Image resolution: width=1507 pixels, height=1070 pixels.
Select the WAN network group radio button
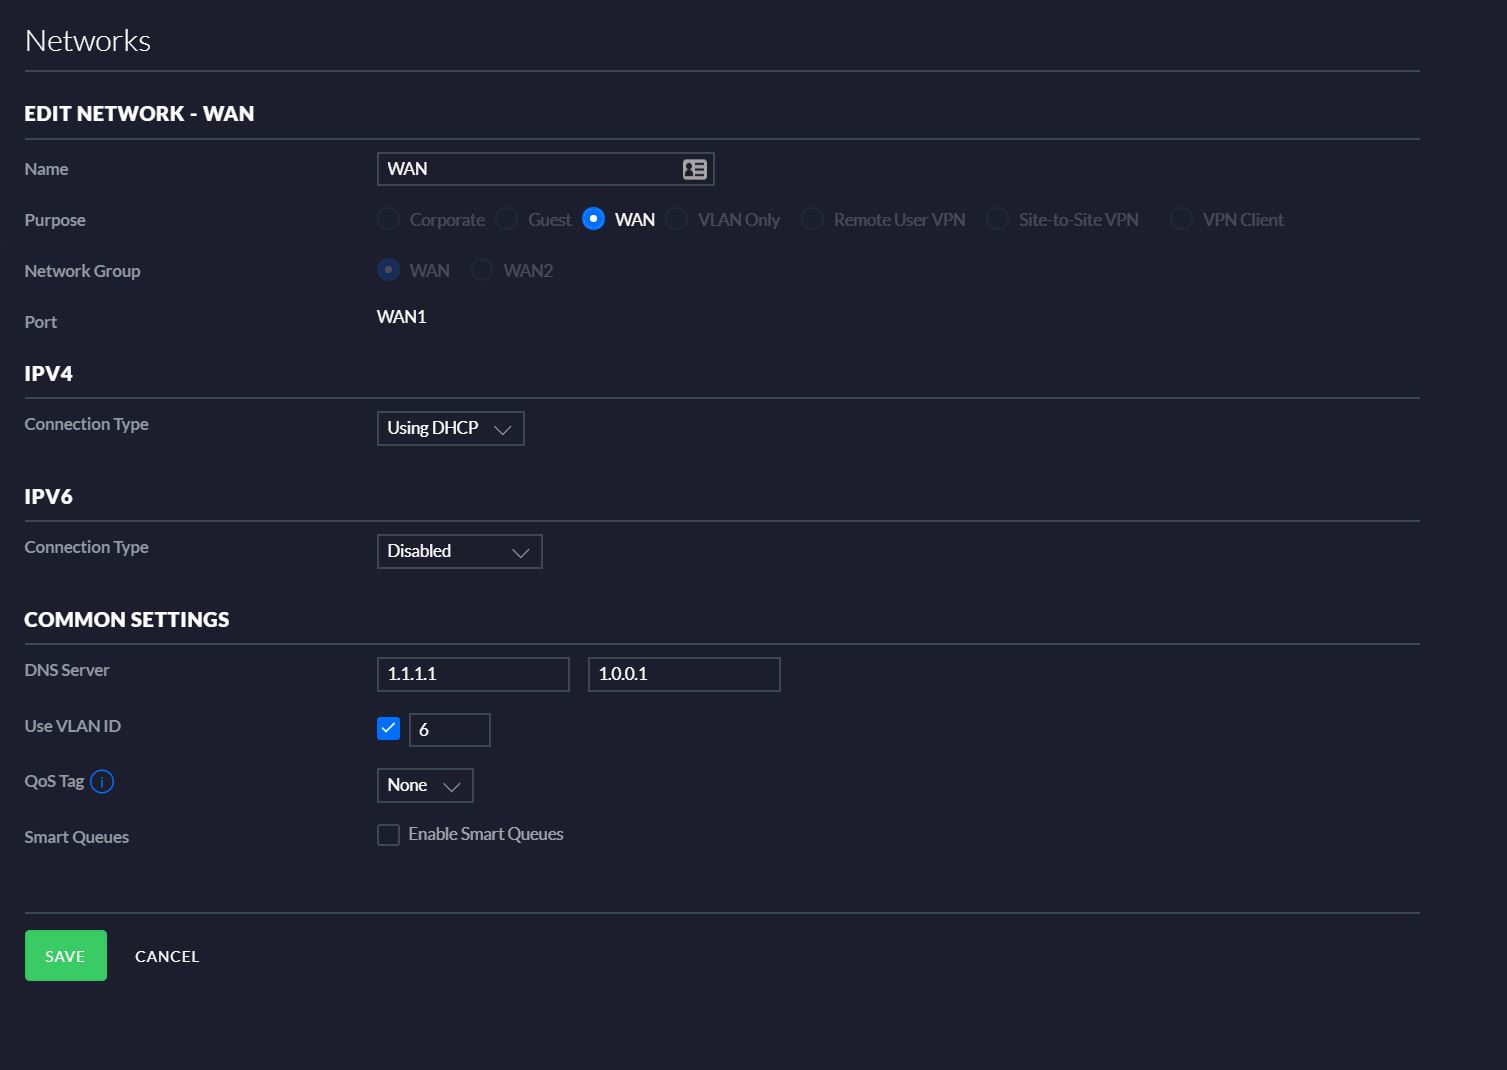coord(388,270)
